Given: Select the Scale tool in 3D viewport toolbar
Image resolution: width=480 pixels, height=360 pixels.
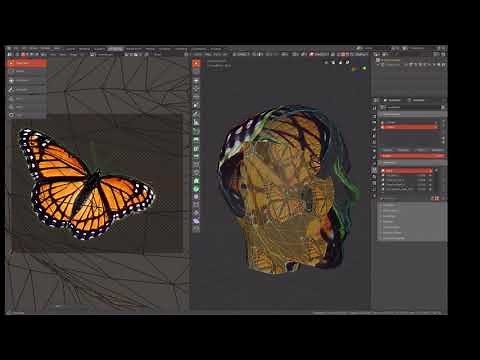Looking at the screenshot, I should coord(196,97).
